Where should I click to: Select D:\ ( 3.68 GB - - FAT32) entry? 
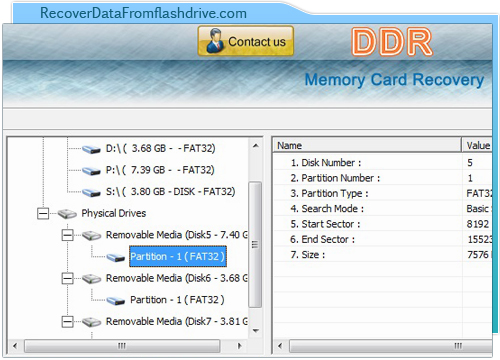[x=160, y=148]
